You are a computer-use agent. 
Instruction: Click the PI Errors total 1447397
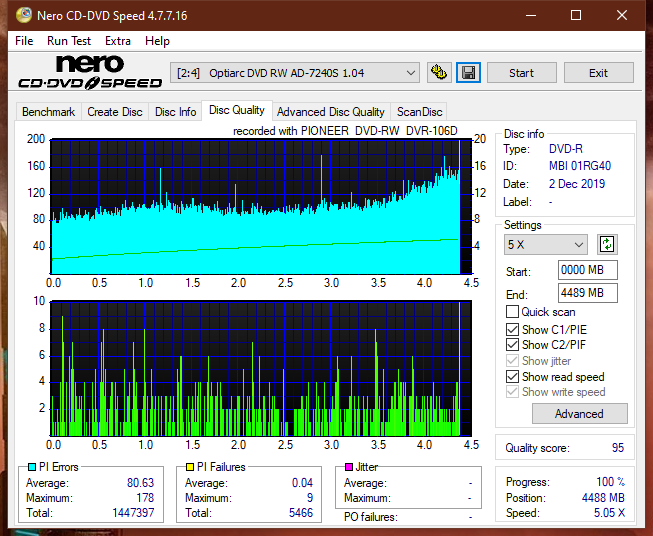[x=133, y=513]
